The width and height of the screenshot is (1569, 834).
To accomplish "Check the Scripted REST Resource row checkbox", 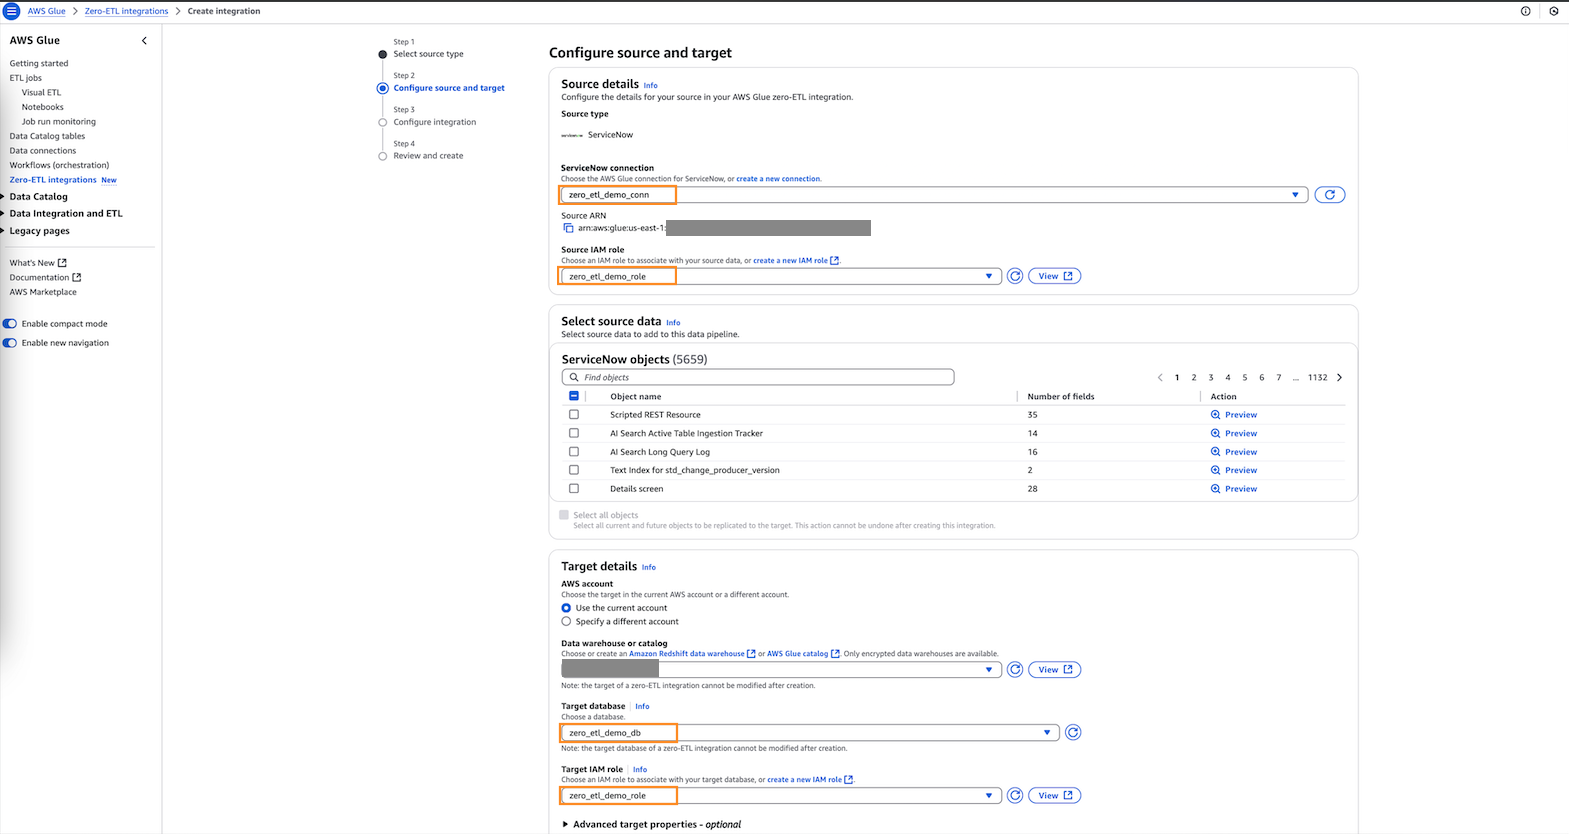I will click(x=574, y=414).
